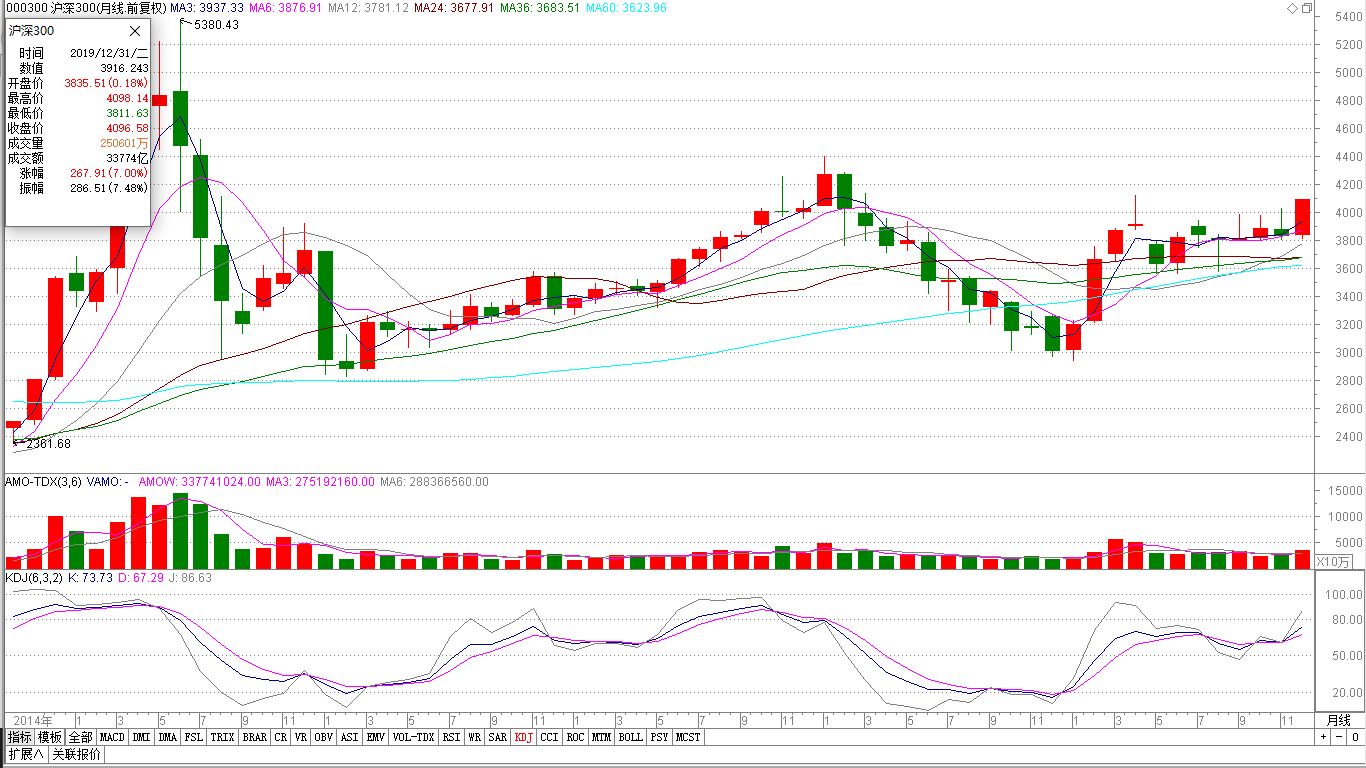Select the SAR indicator tab
The height and width of the screenshot is (768, 1366).
pos(498,737)
